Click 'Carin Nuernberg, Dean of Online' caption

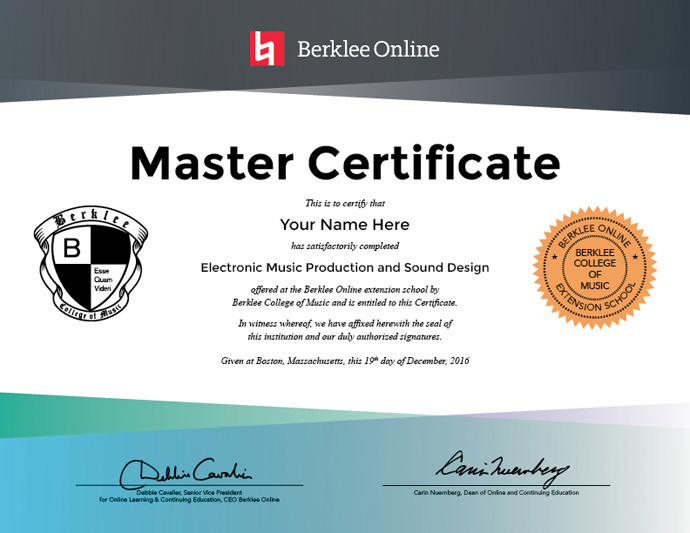[496, 493]
